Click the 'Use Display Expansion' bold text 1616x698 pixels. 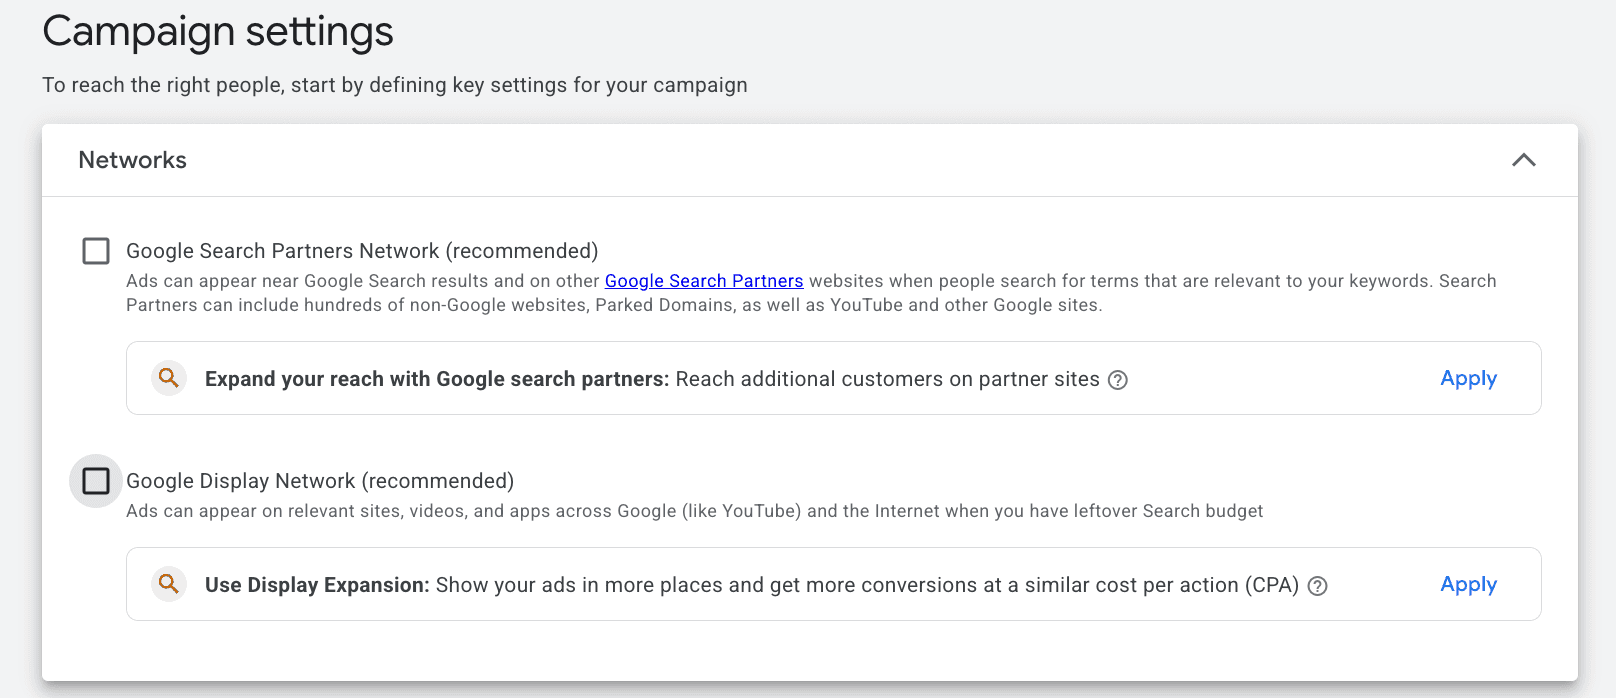(x=317, y=585)
